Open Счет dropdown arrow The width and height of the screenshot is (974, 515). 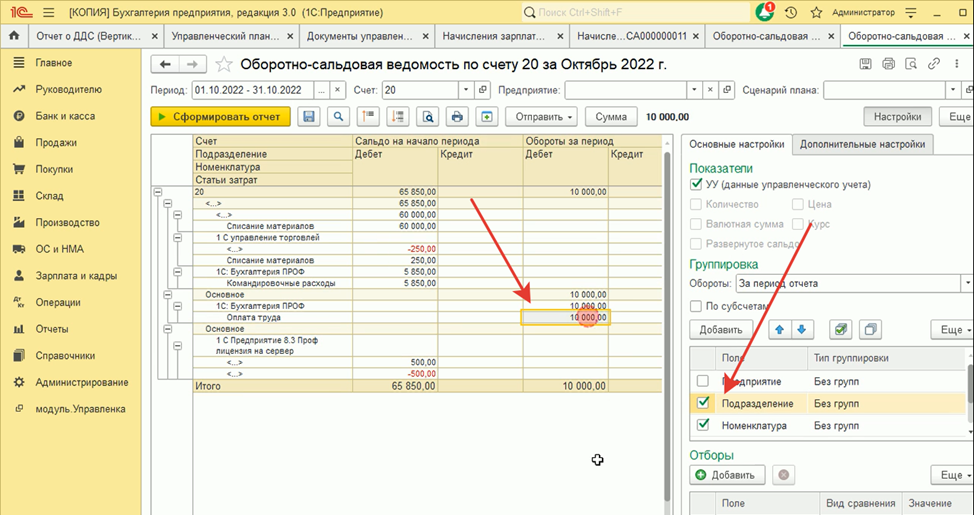[x=467, y=90]
